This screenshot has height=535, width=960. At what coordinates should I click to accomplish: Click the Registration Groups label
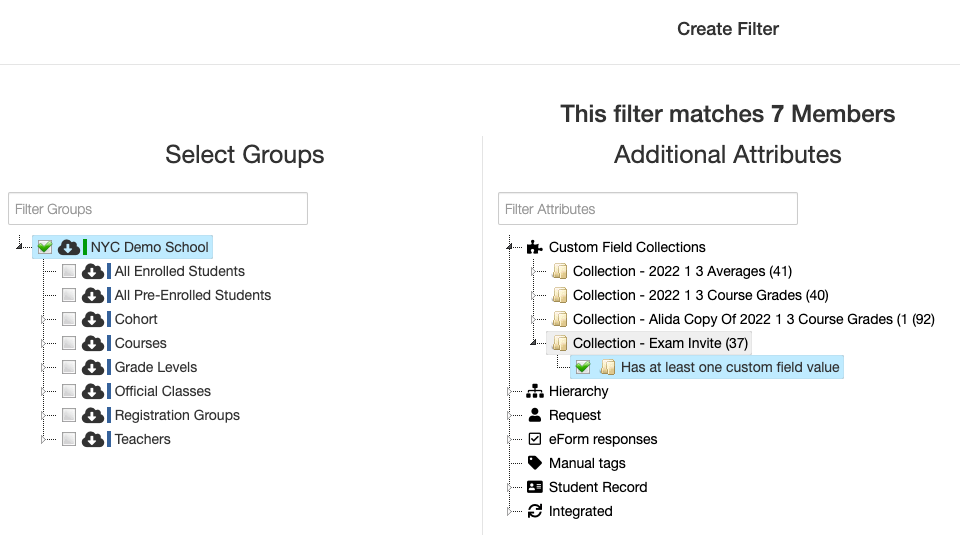coord(177,415)
